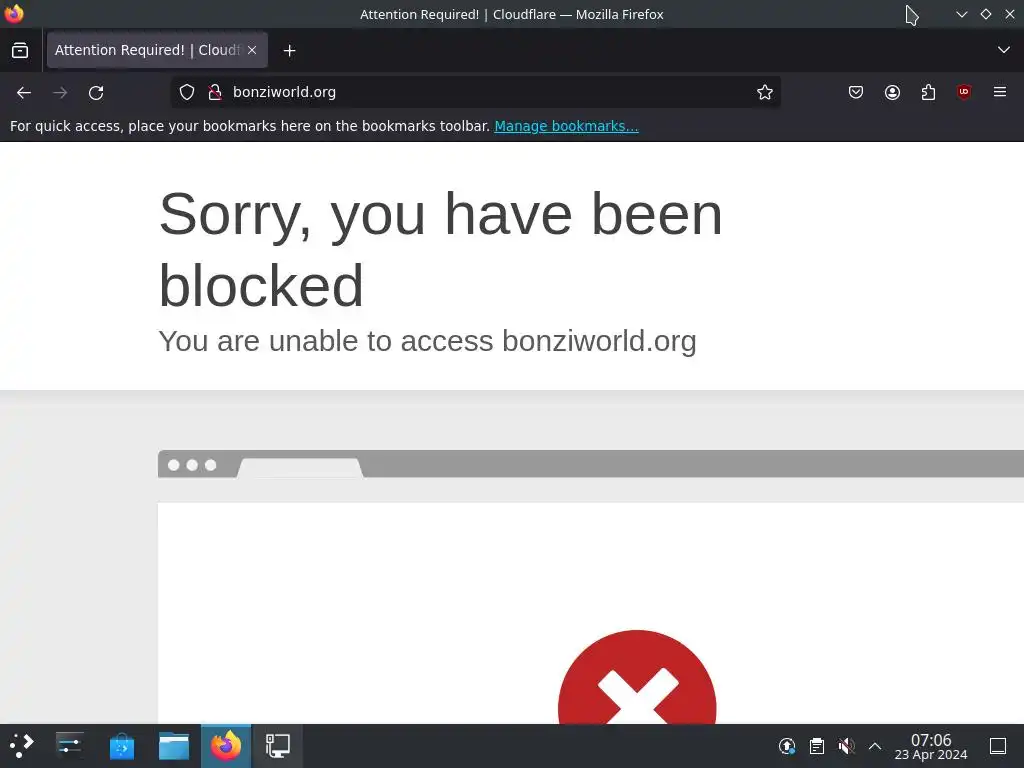Screen dimensions: 1024x768
Task: Open the Extensions puzzle icon
Action: 928,92
